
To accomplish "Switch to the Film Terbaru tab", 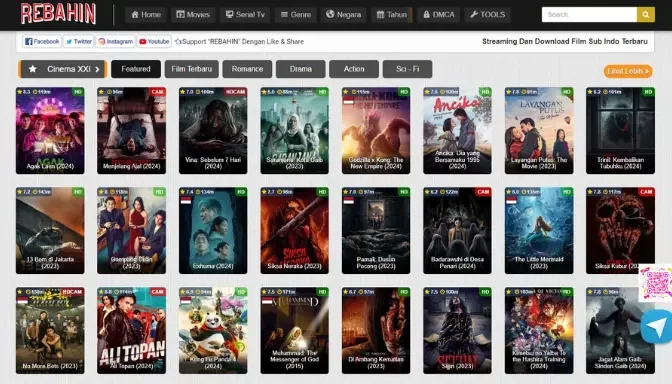I will pos(192,69).
